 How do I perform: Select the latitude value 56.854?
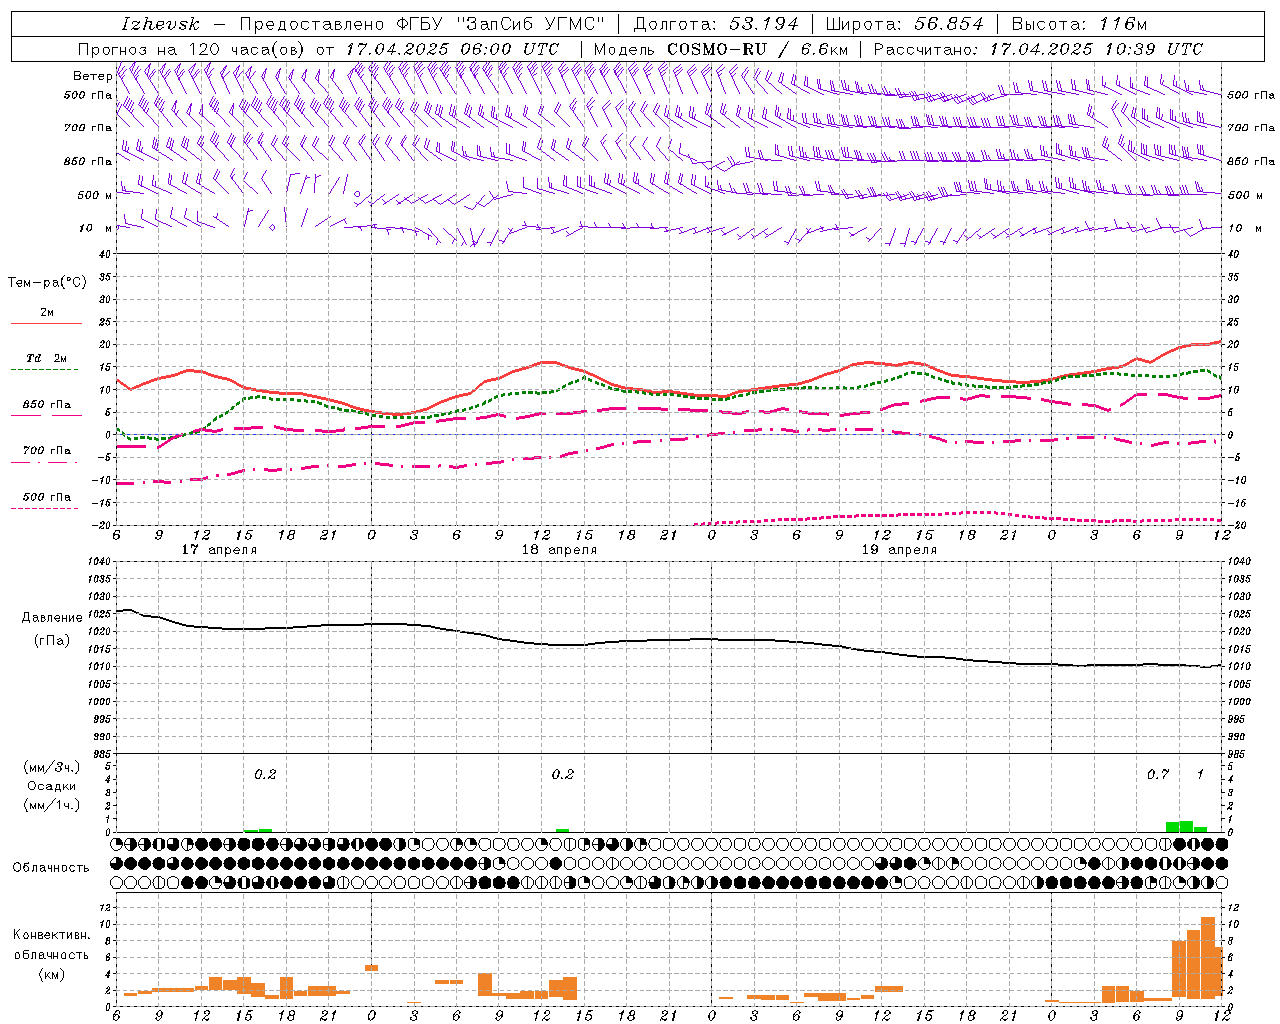[949, 24]
